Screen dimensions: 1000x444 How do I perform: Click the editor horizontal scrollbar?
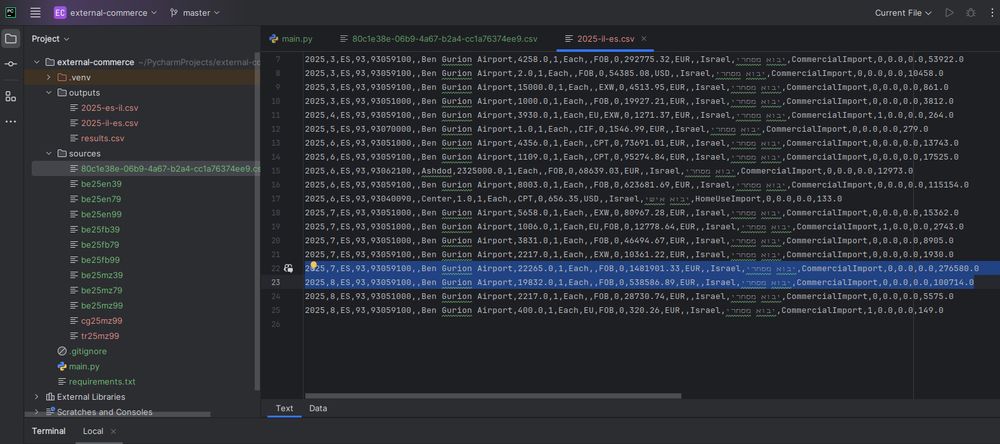(x=492, y=396)
